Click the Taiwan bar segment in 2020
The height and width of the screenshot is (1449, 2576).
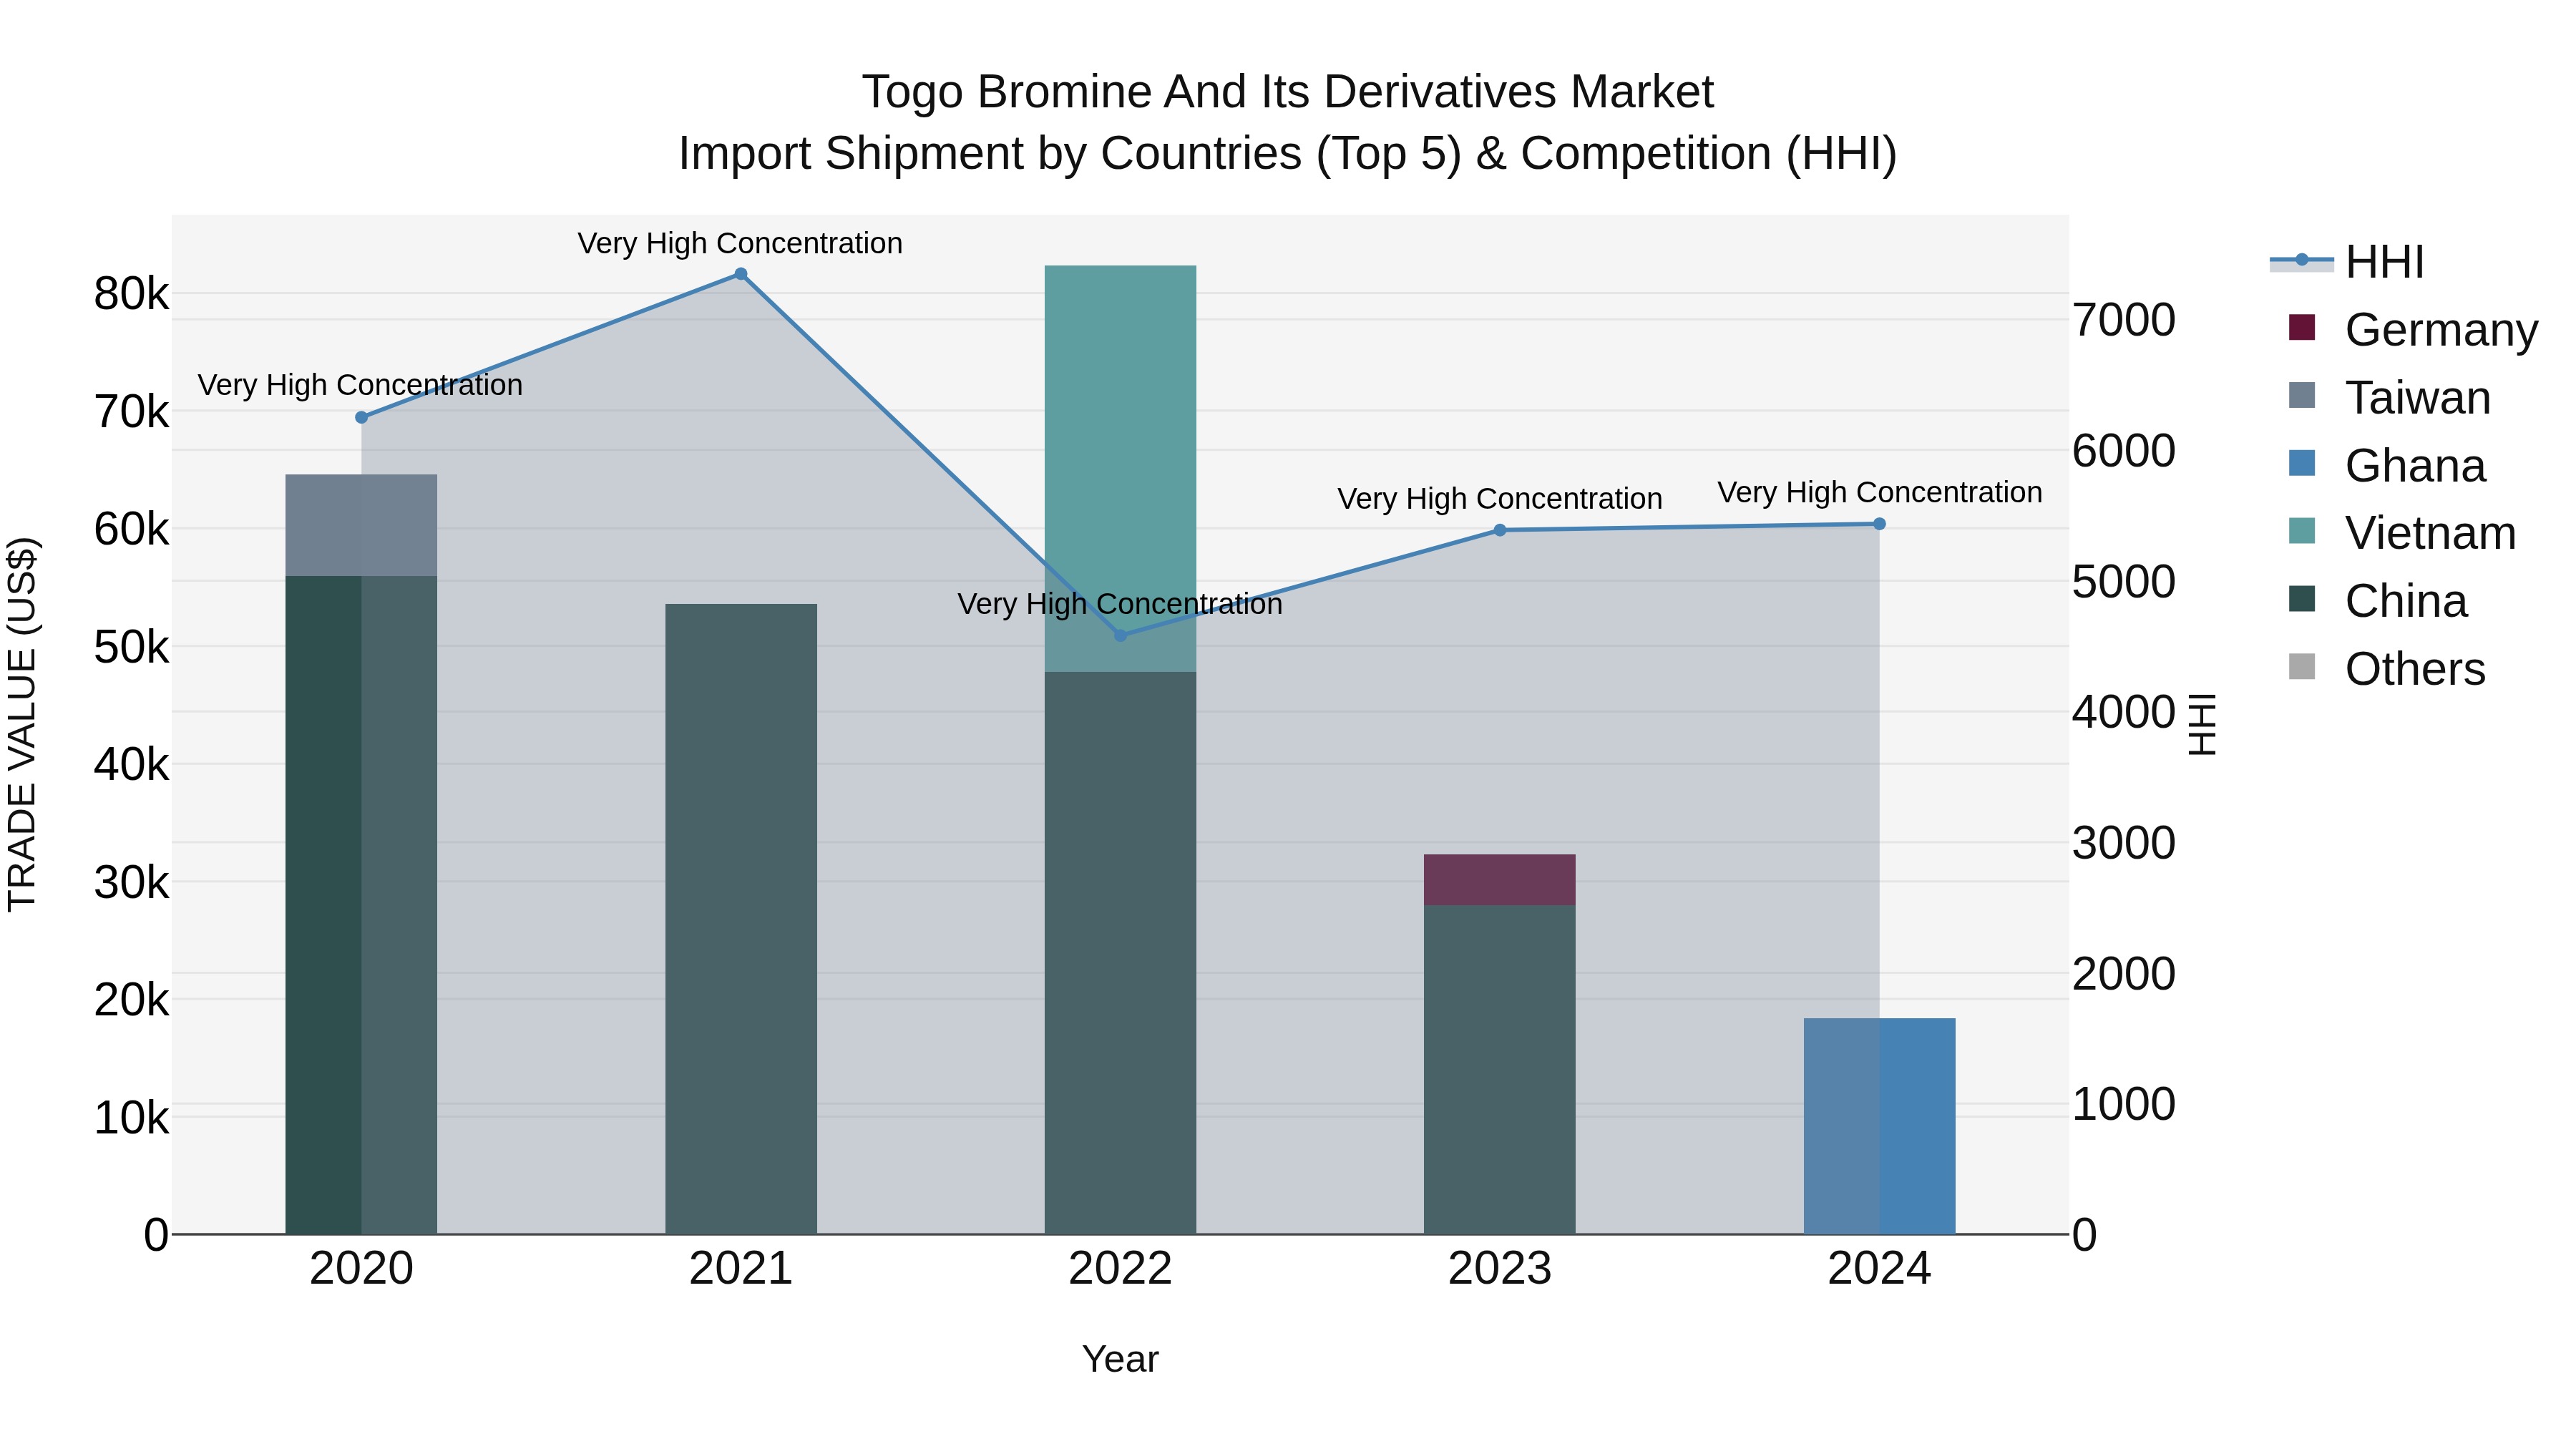(361, 525)
